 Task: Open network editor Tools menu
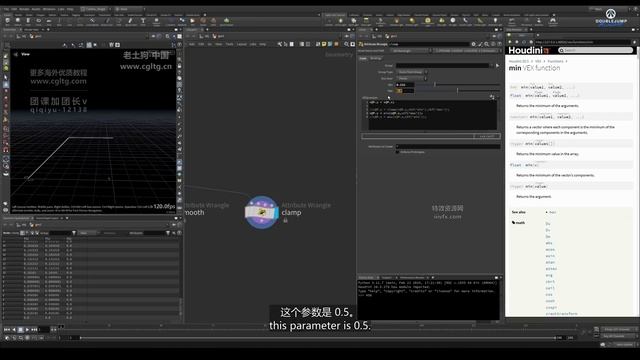click(230, 44)
